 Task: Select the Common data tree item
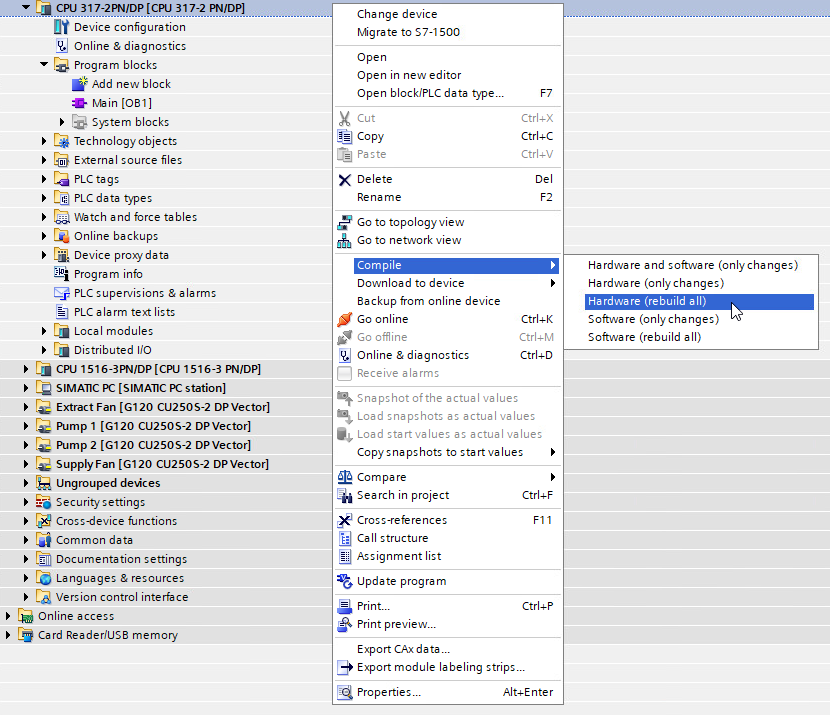tap(94, 540)
